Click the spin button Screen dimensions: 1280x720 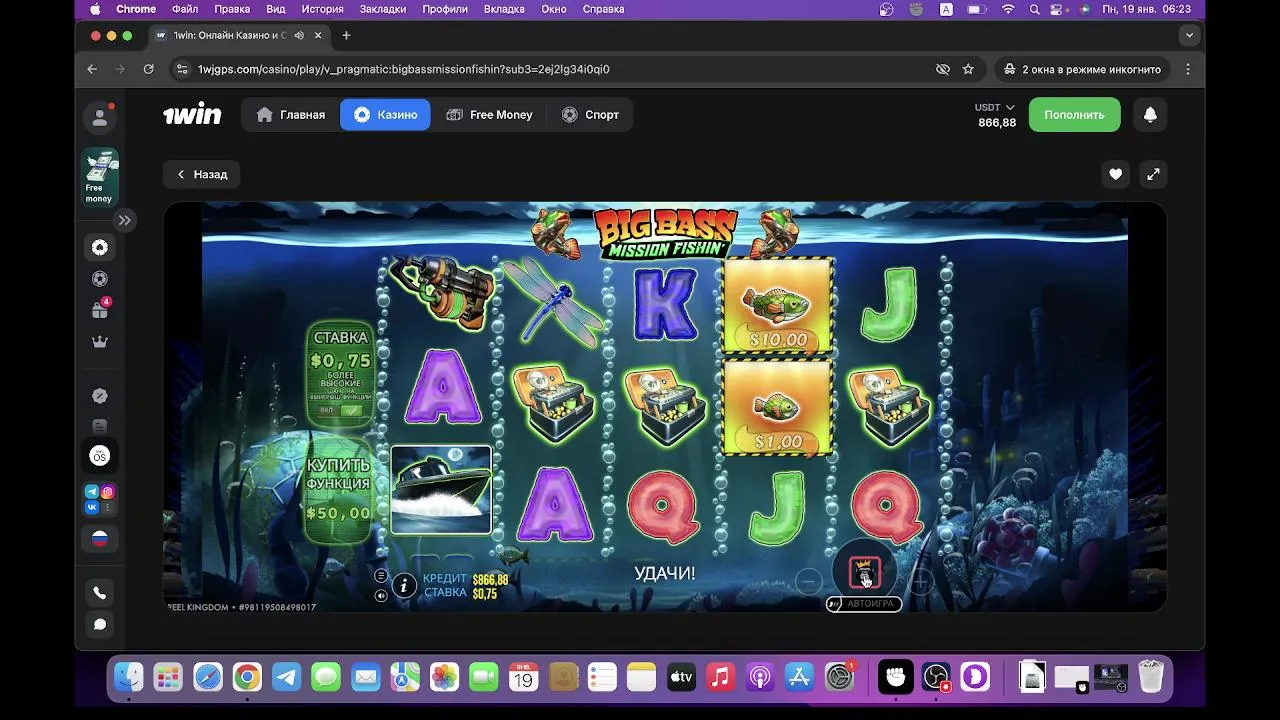[864, 573]
